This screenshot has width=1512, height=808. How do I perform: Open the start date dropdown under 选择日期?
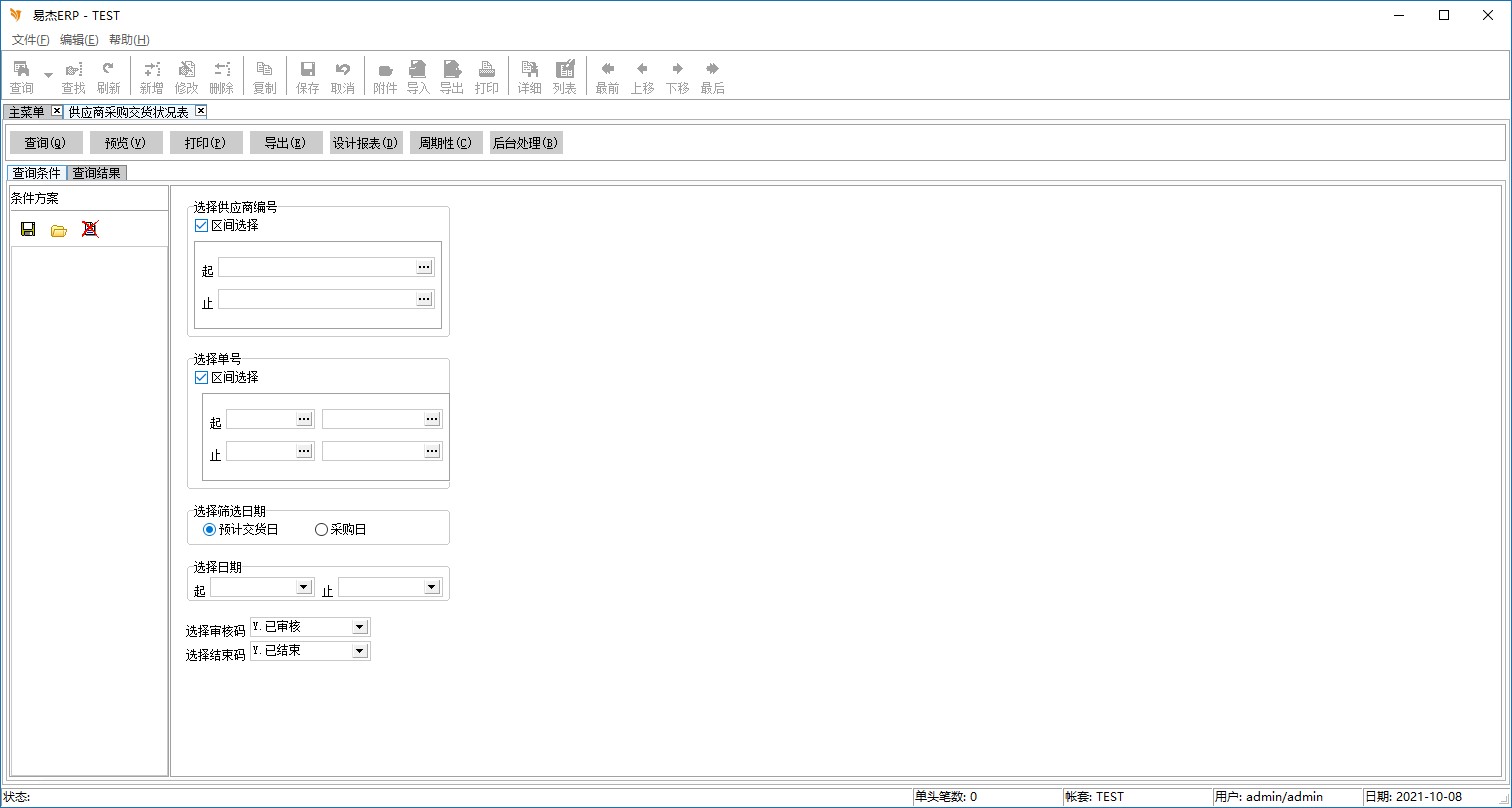coord(304,587)
